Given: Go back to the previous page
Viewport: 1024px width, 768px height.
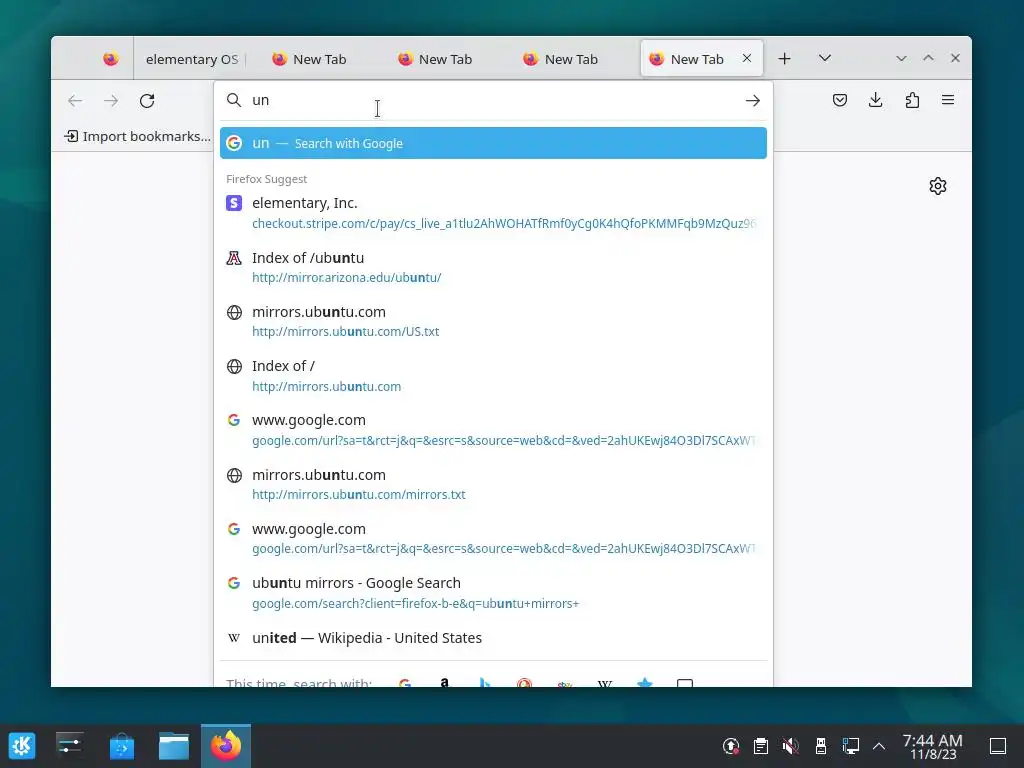Looking at the screenshot, I should click(75, 101).
